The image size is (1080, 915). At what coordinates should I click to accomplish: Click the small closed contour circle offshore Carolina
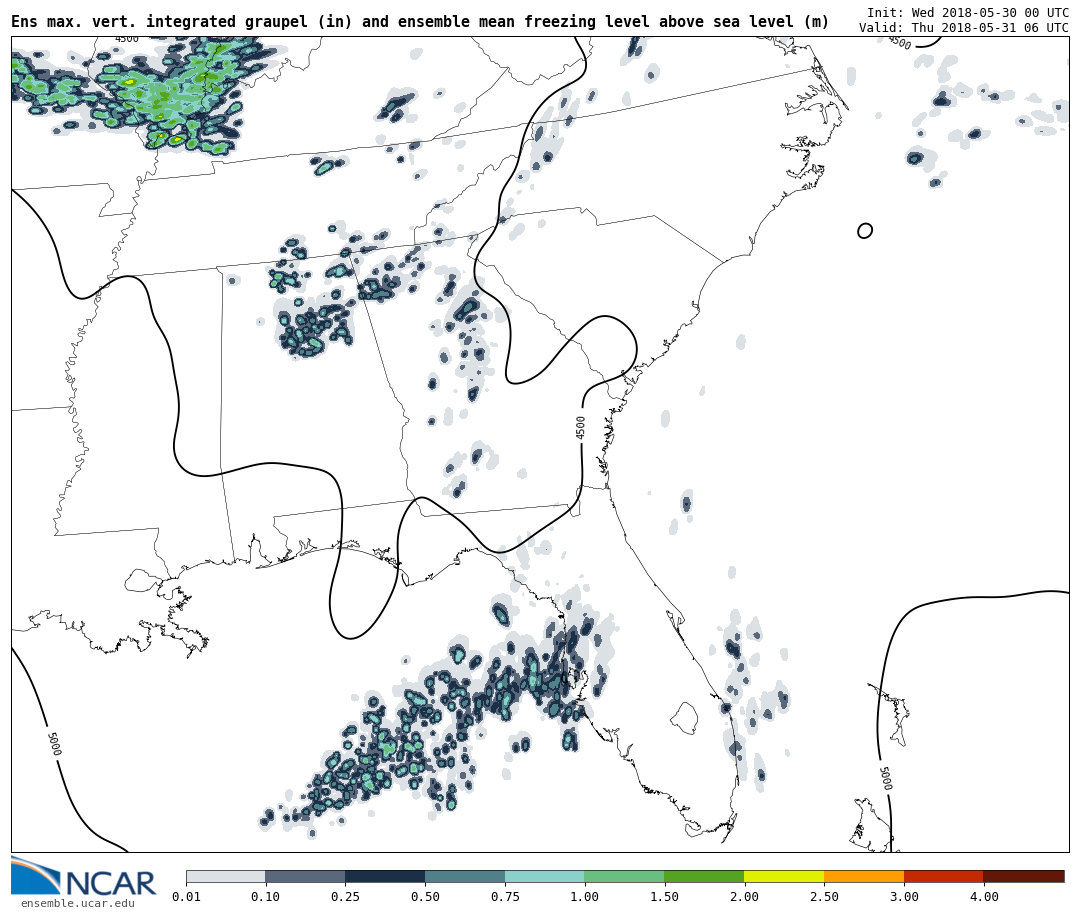(x=865, y=231)
